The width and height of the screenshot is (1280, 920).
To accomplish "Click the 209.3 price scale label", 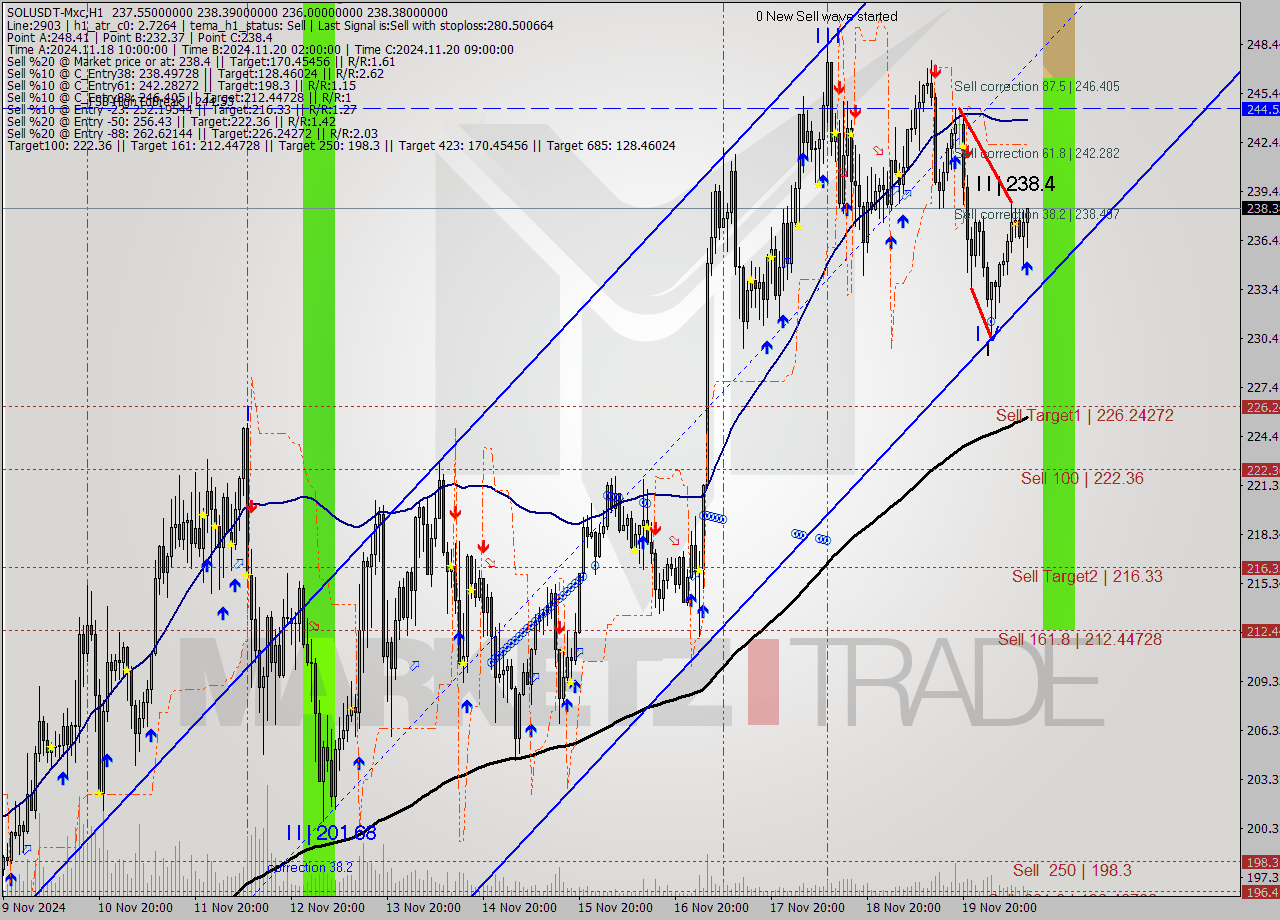I will 1262,681.
